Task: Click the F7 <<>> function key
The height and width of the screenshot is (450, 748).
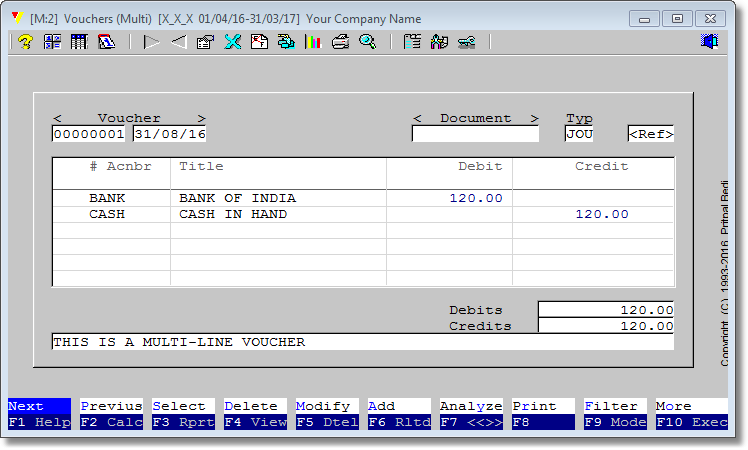Action: [471, 422]
